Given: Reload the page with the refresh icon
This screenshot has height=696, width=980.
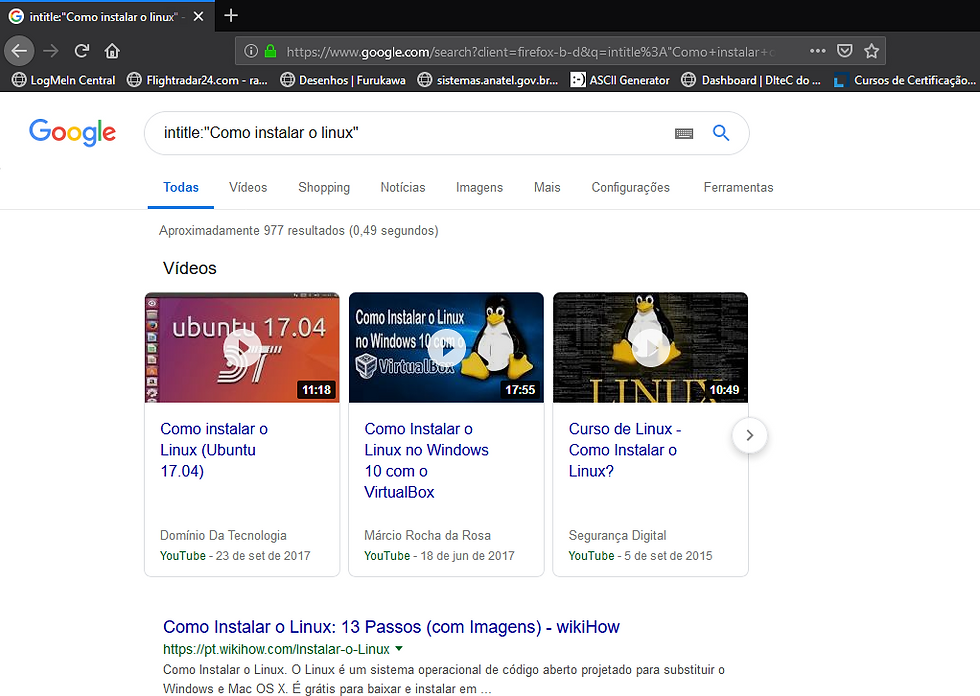Looking at the screenshot, I should point(82,51).
